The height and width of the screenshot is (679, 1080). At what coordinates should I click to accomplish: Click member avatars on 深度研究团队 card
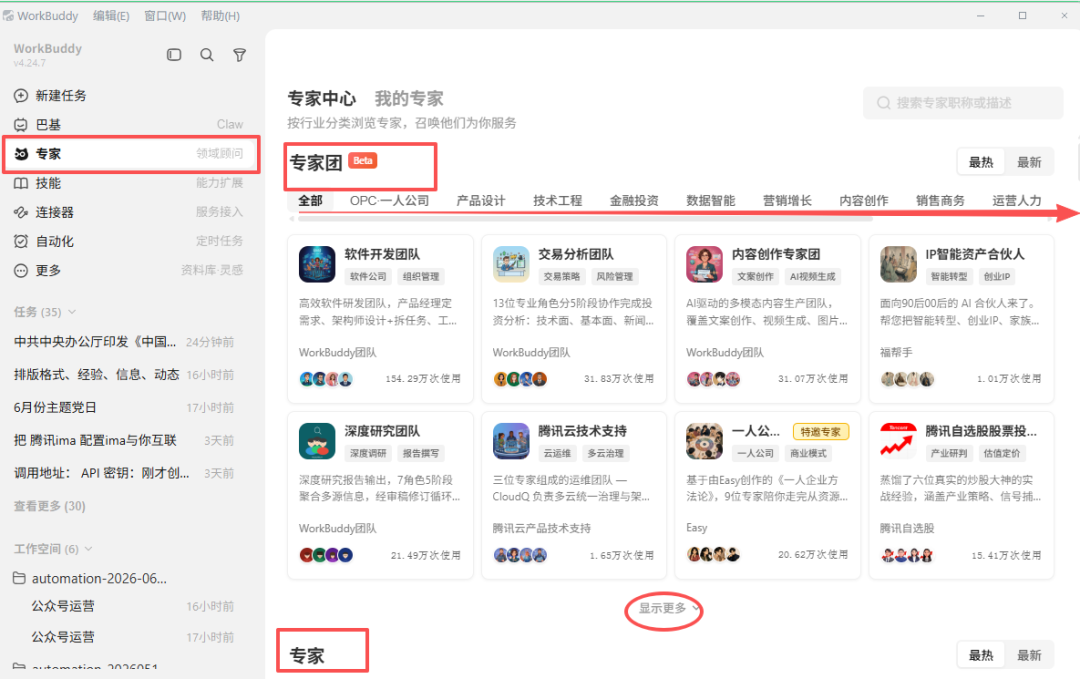point(326,555)
